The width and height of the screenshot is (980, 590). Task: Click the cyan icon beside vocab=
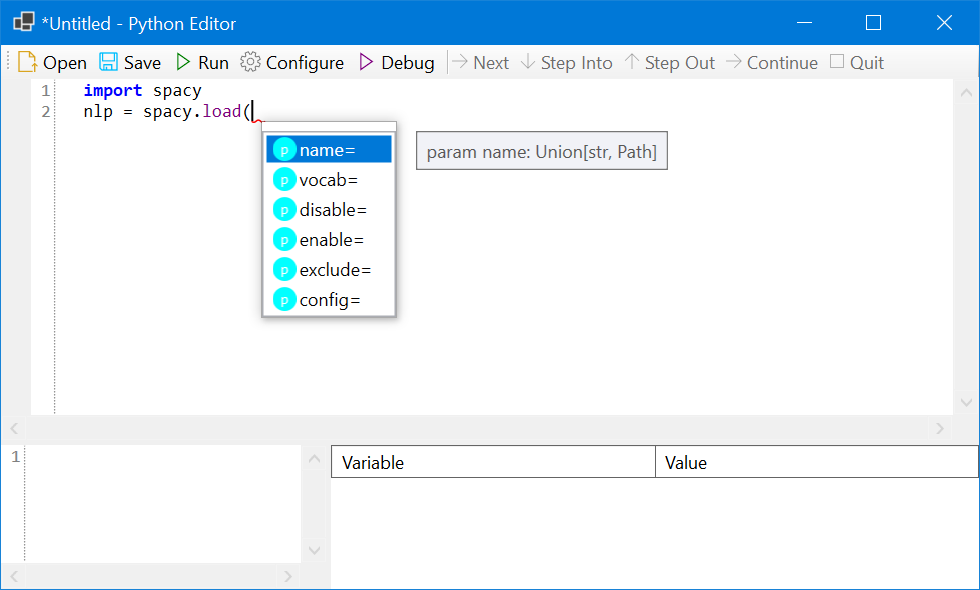point(284,180)
